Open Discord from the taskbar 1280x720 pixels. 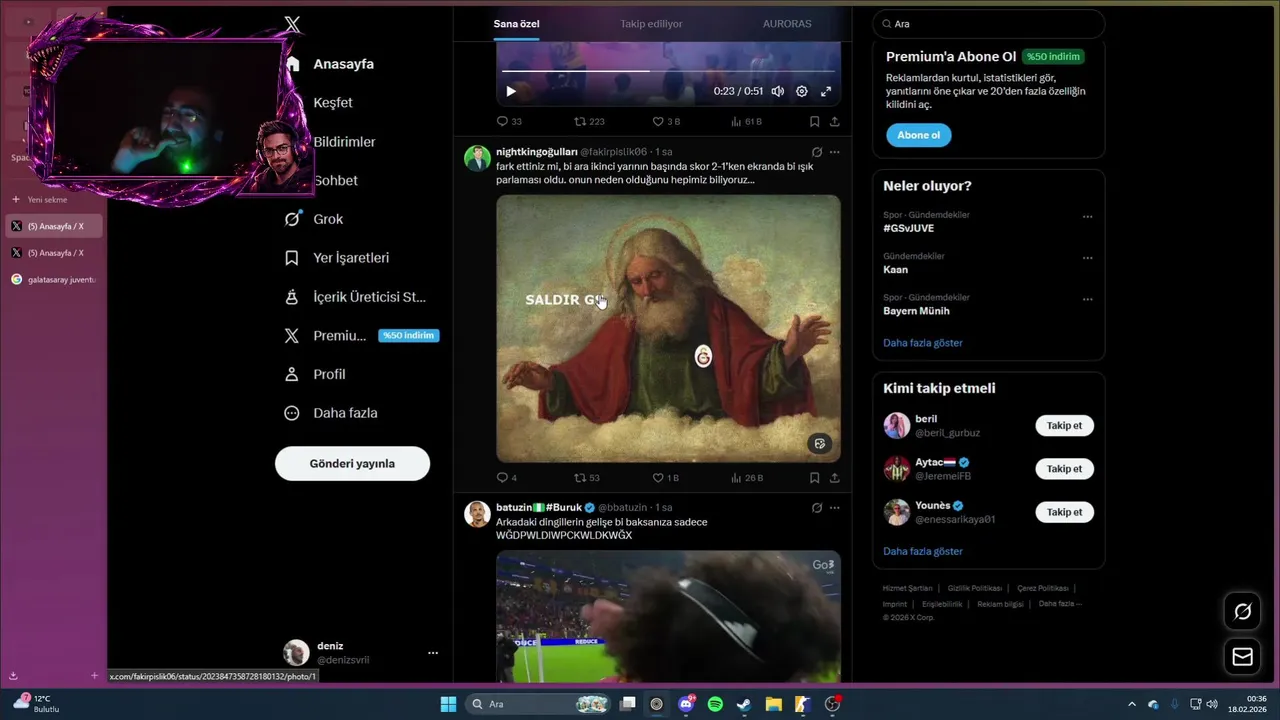pos(686,704)
